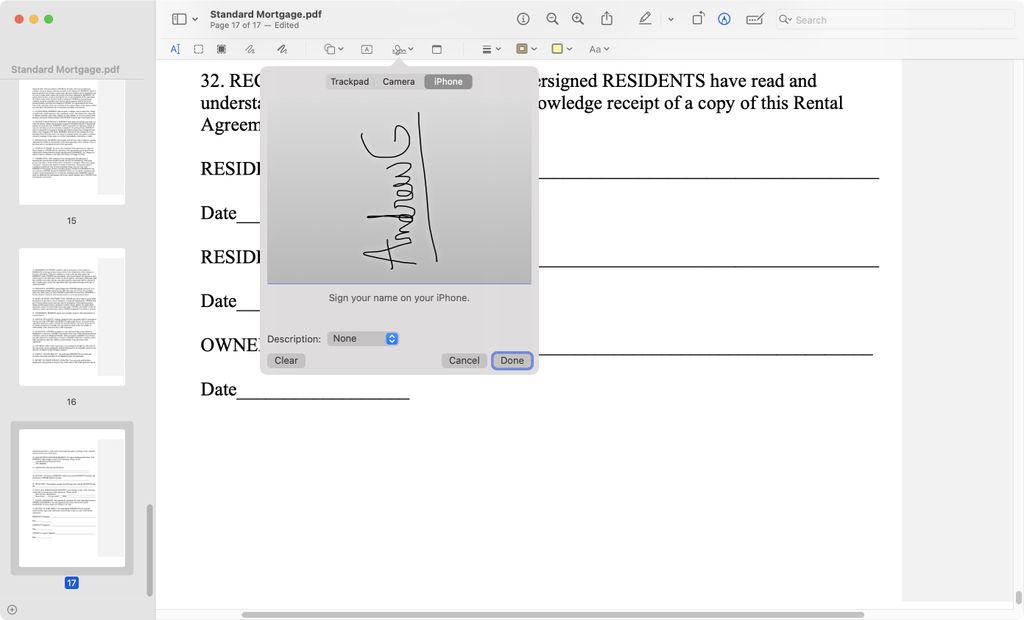This screenshot has height=620, width=1024.
Task: Confirm signature with Done button
Action: pyautogui.click(x=512, y=360)
